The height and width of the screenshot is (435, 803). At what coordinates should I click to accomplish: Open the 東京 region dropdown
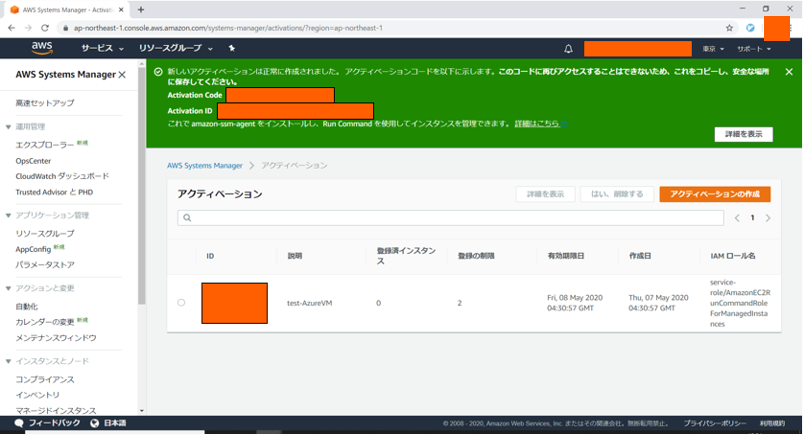pos(713,49)
